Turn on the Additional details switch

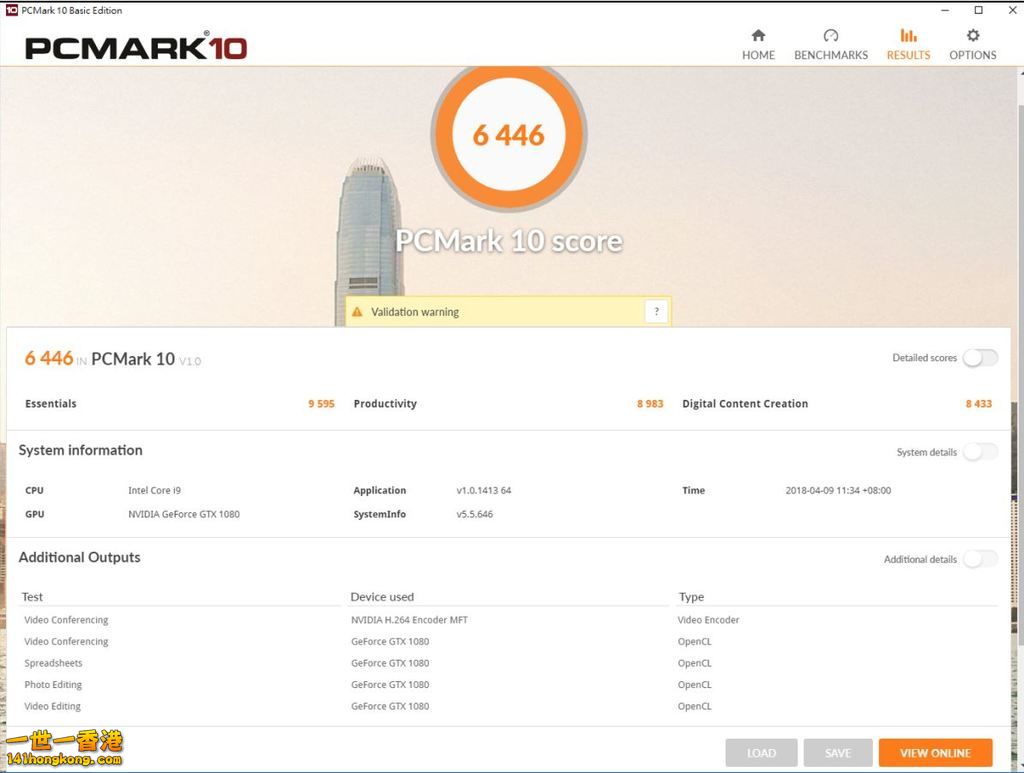[x=980, y=559]
